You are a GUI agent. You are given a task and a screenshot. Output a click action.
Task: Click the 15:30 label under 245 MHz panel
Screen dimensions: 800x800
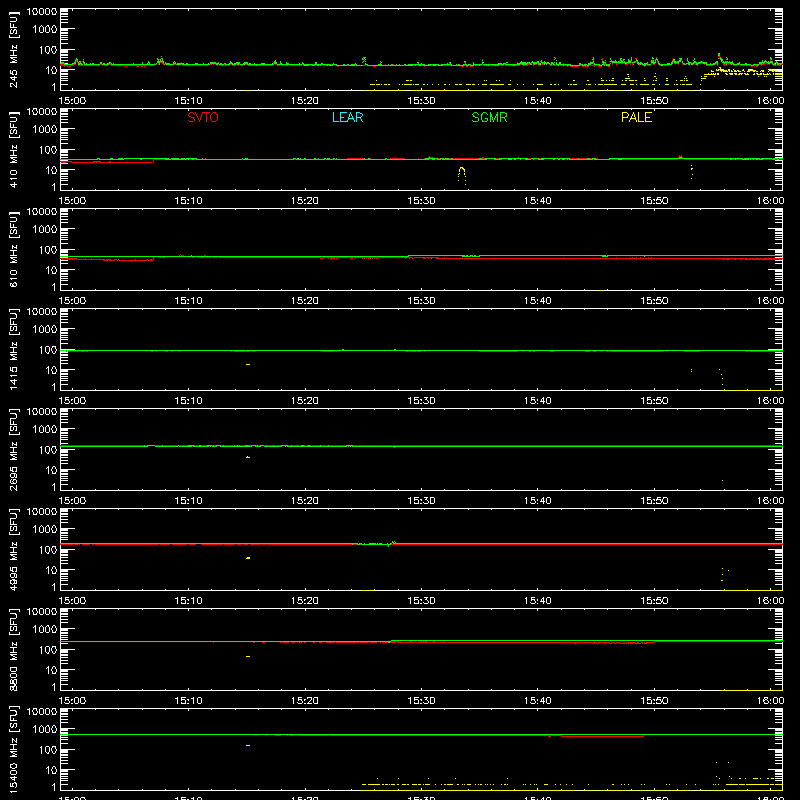tap(421, 101)
